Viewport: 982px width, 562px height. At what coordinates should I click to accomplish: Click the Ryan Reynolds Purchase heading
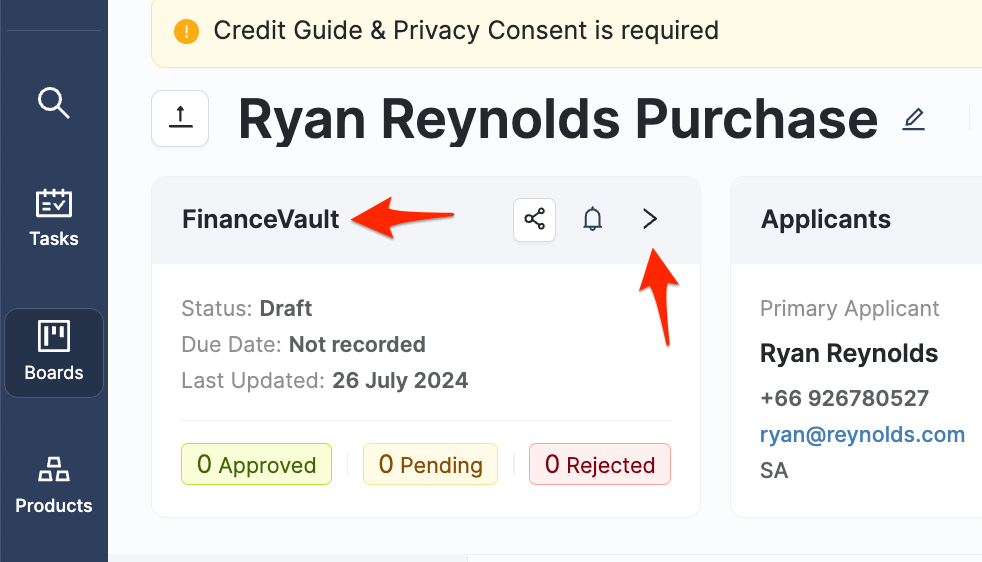(557, 120)
